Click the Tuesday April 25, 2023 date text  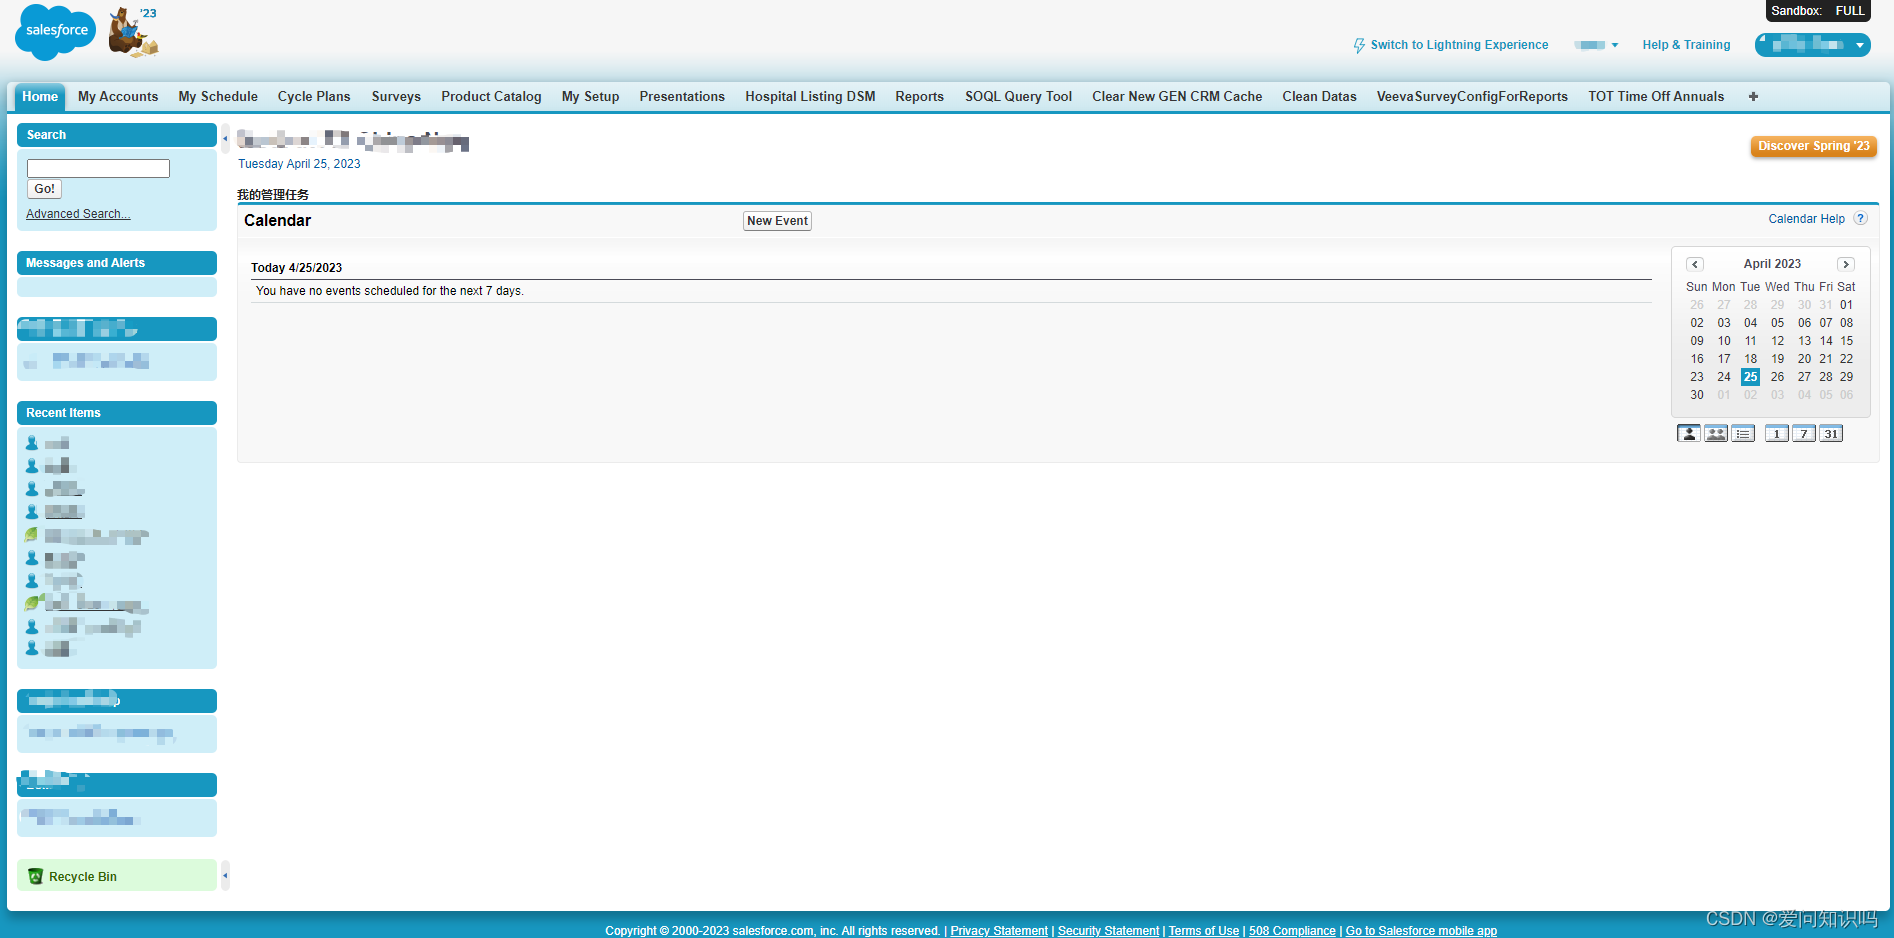coord(299,164)
